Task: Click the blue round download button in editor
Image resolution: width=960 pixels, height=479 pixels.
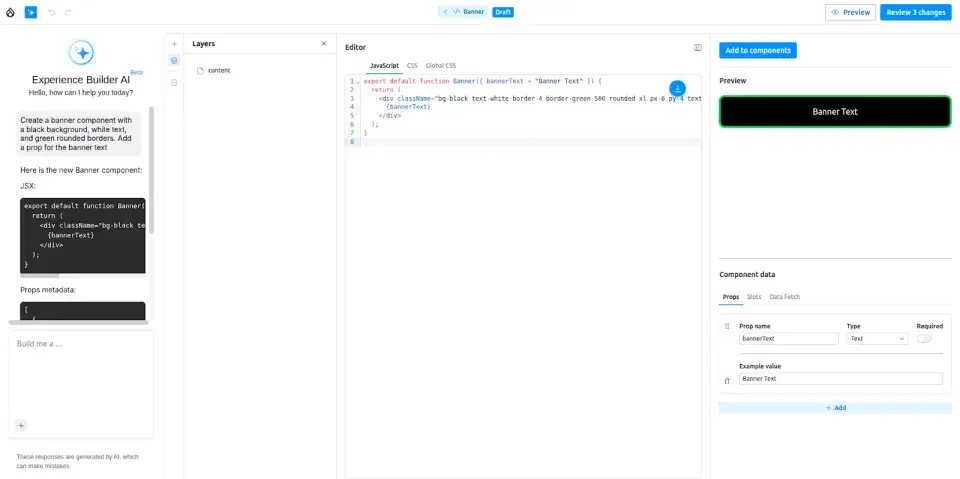Action: (677, 88)
